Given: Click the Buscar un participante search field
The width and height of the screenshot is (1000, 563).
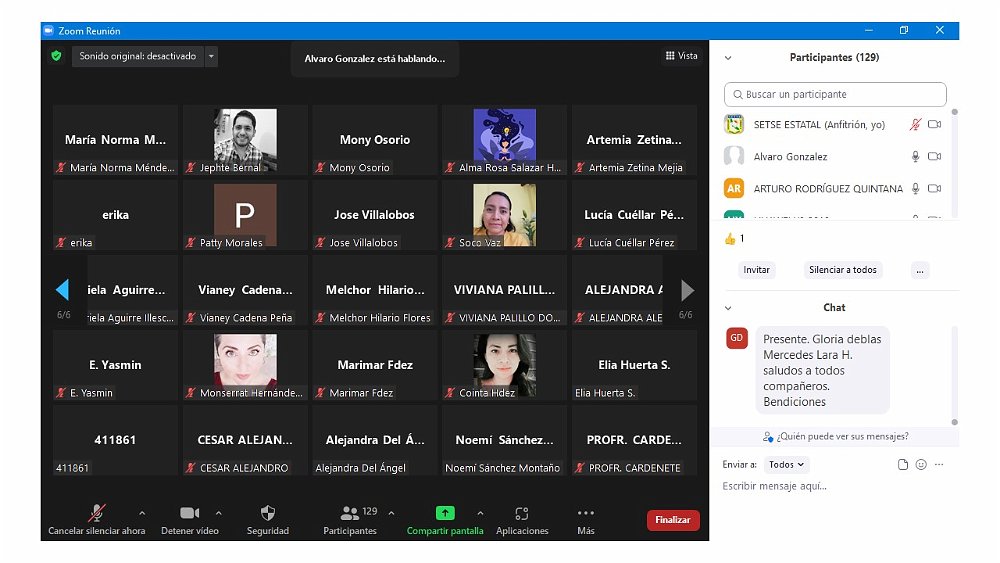Looking at the screenshot, I should pyautogui.click(x=835, y=95).
